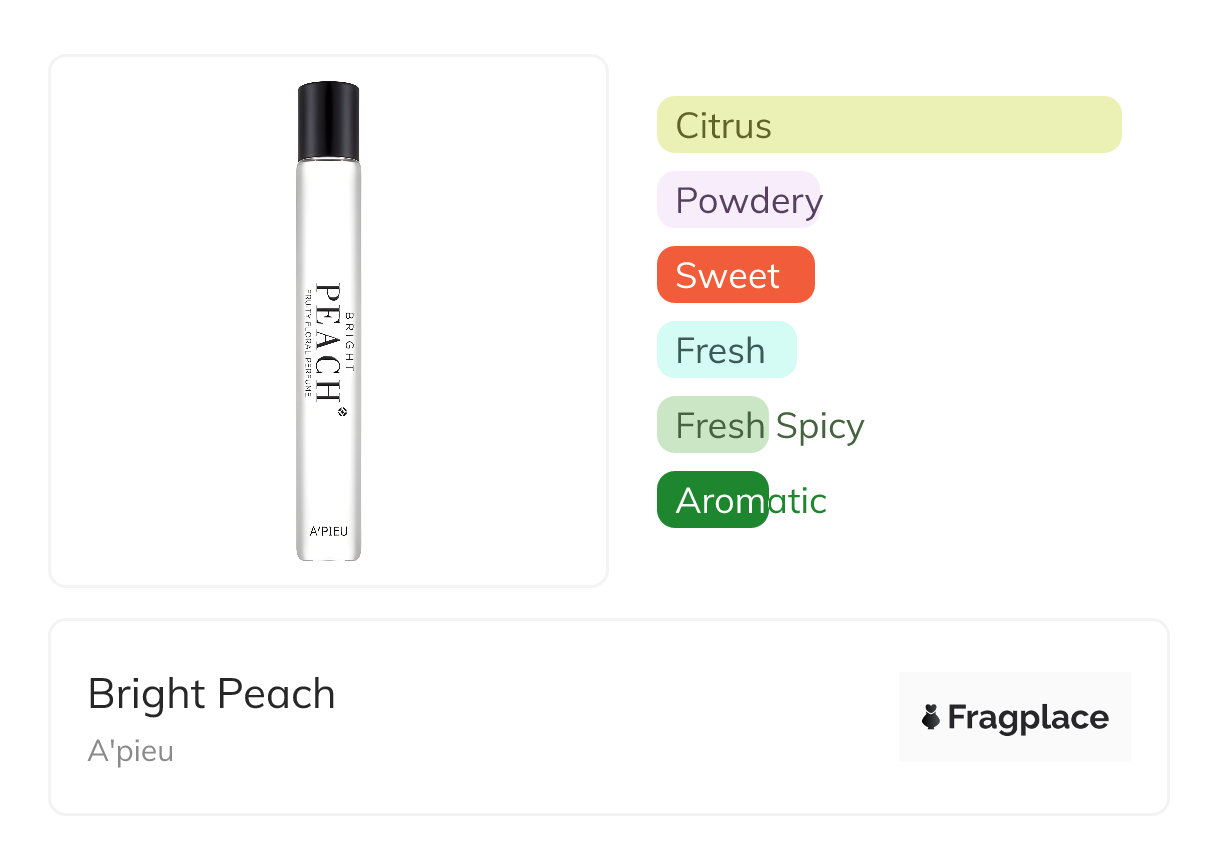Viewport: 1218px width, 864px height.
Task: Open the Bright Peach product title
Action: (x=212, y=694)
